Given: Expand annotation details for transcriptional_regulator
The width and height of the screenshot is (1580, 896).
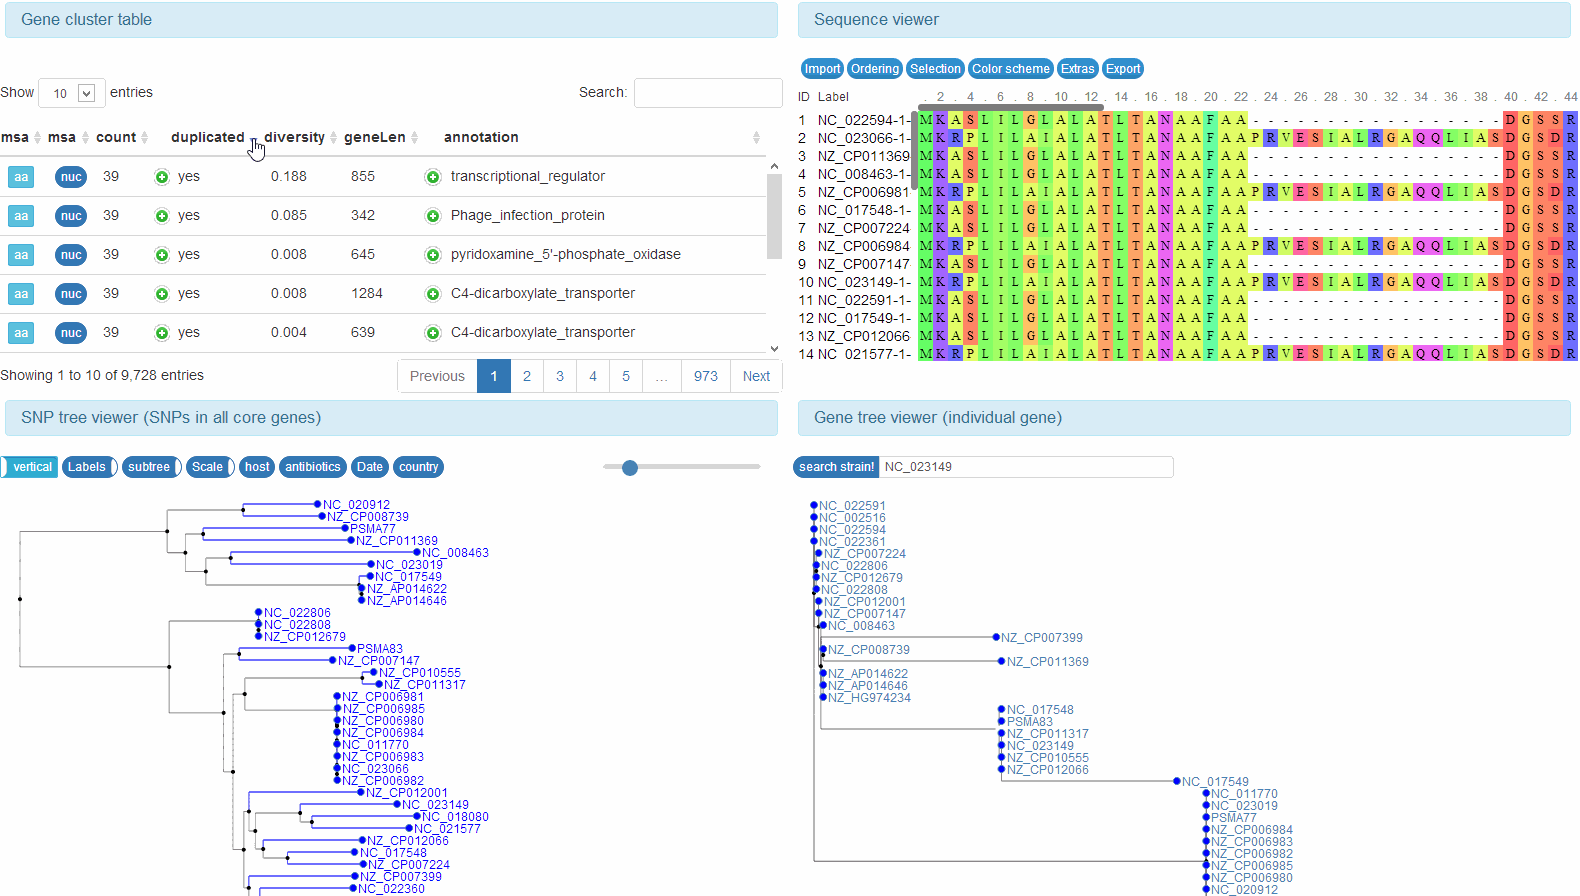Looking at the screenshot, I should click(x=433, y=177).
